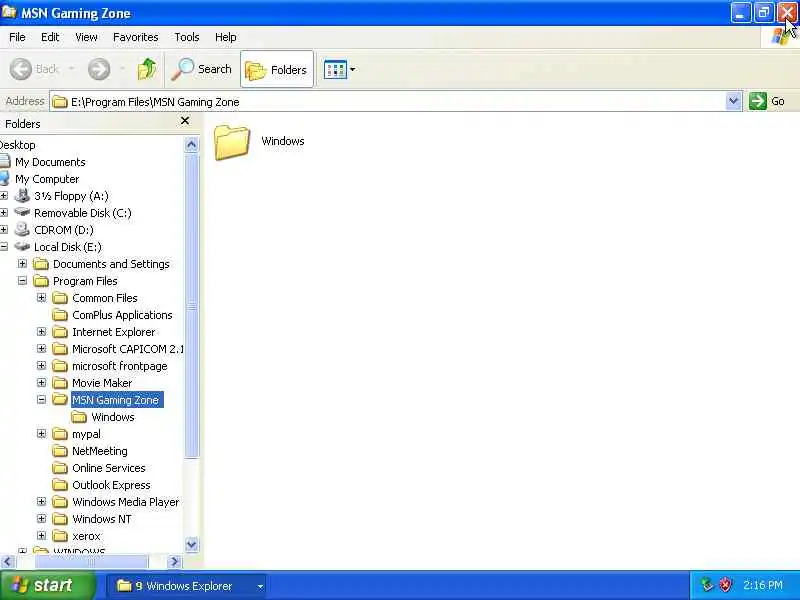Click the folder tree scroll up arrow
Screen dimensions: 800x600
pos(191,145)
